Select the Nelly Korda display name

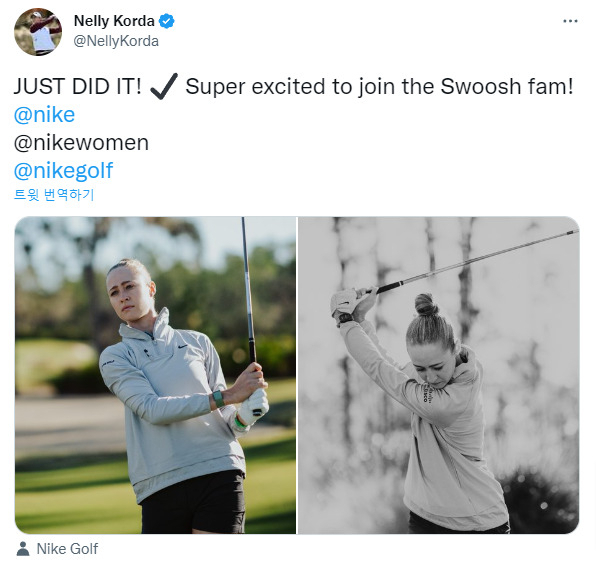[114, 21]
